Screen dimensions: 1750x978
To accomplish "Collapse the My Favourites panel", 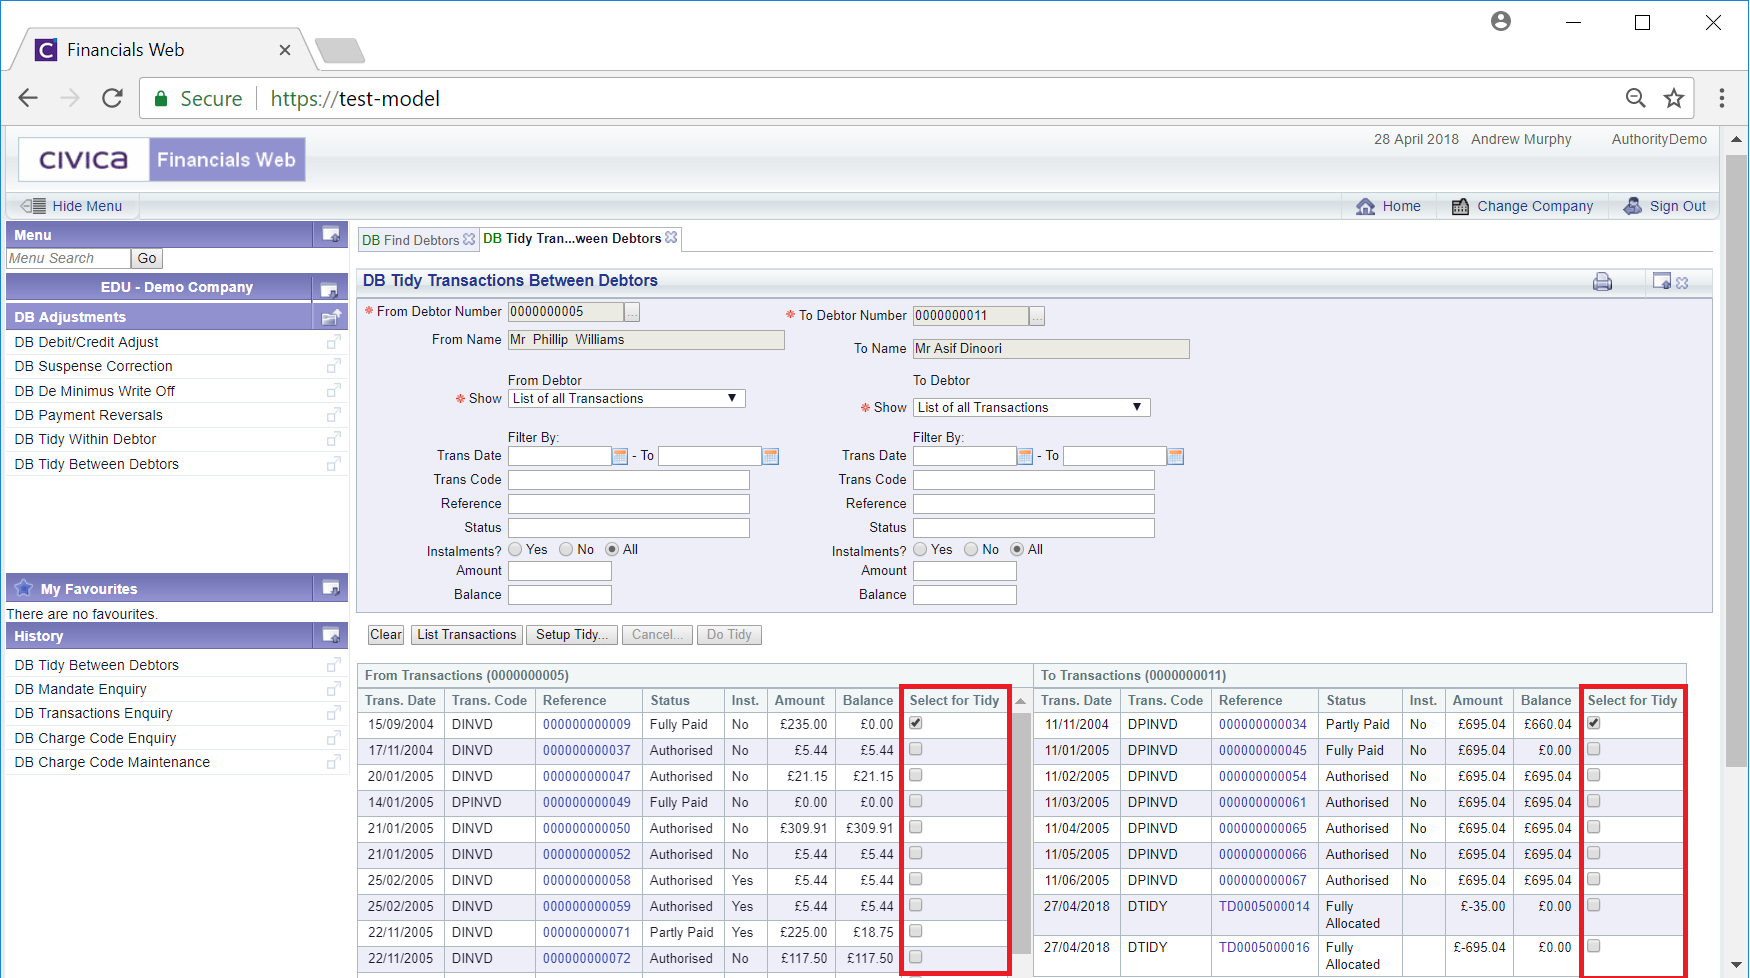I will (330, 588).
